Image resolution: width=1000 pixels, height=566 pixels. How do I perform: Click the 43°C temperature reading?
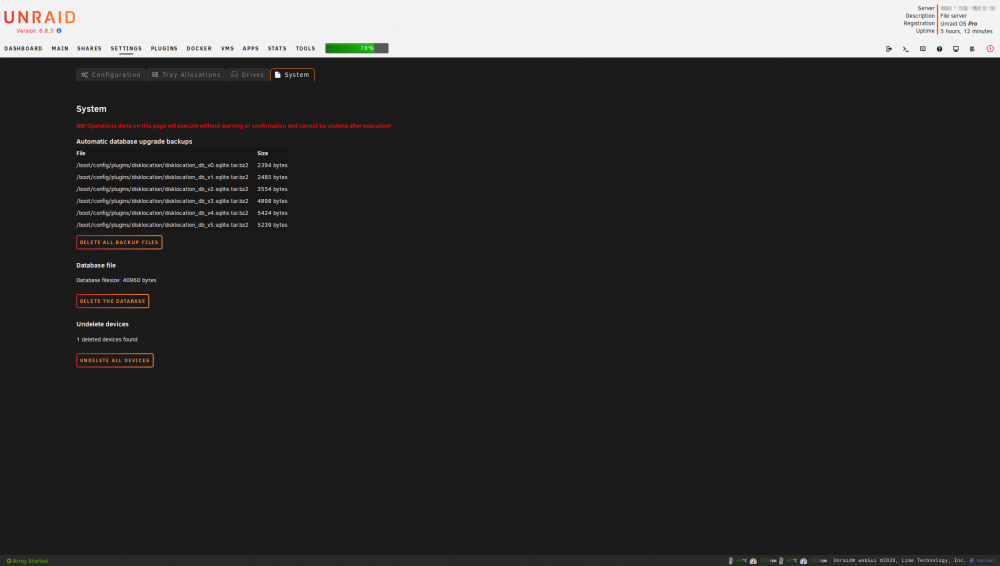click(x=791, y=561)
